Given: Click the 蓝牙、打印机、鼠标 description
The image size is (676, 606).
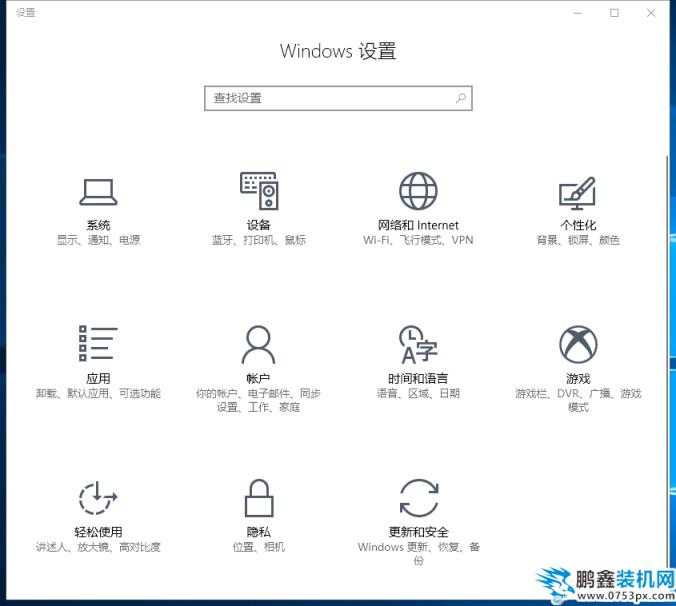Looking at the screenshot, I should pyautogui.click(x=259, y=240).
